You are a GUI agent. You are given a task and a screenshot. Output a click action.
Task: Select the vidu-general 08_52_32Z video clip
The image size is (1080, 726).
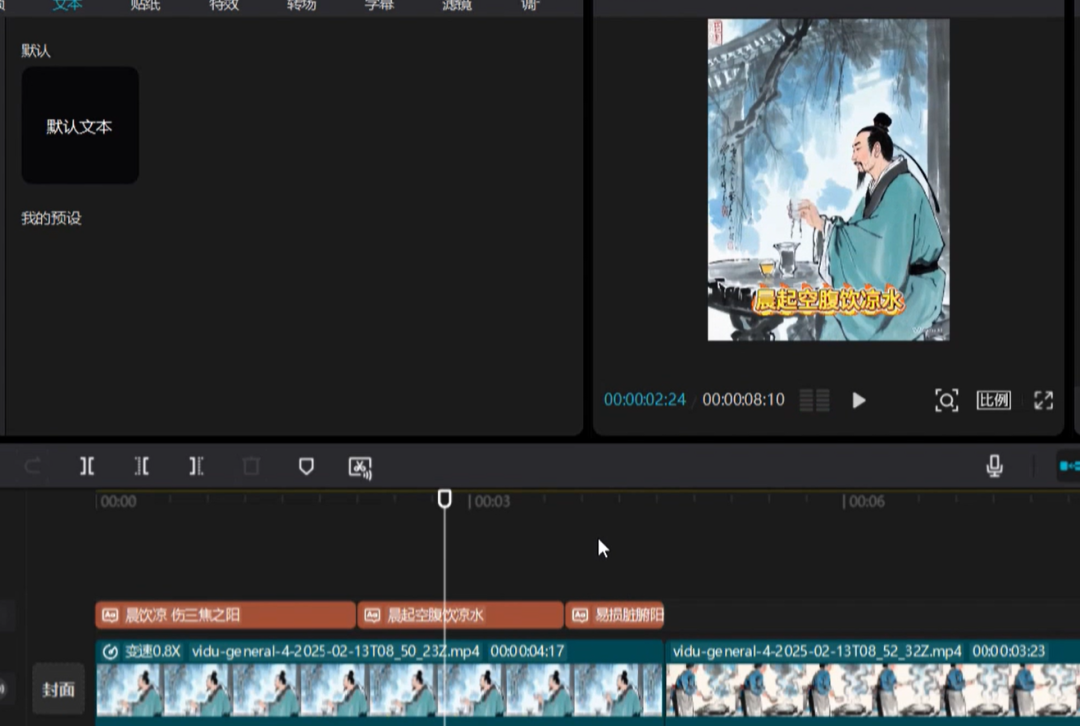point(872,682)
